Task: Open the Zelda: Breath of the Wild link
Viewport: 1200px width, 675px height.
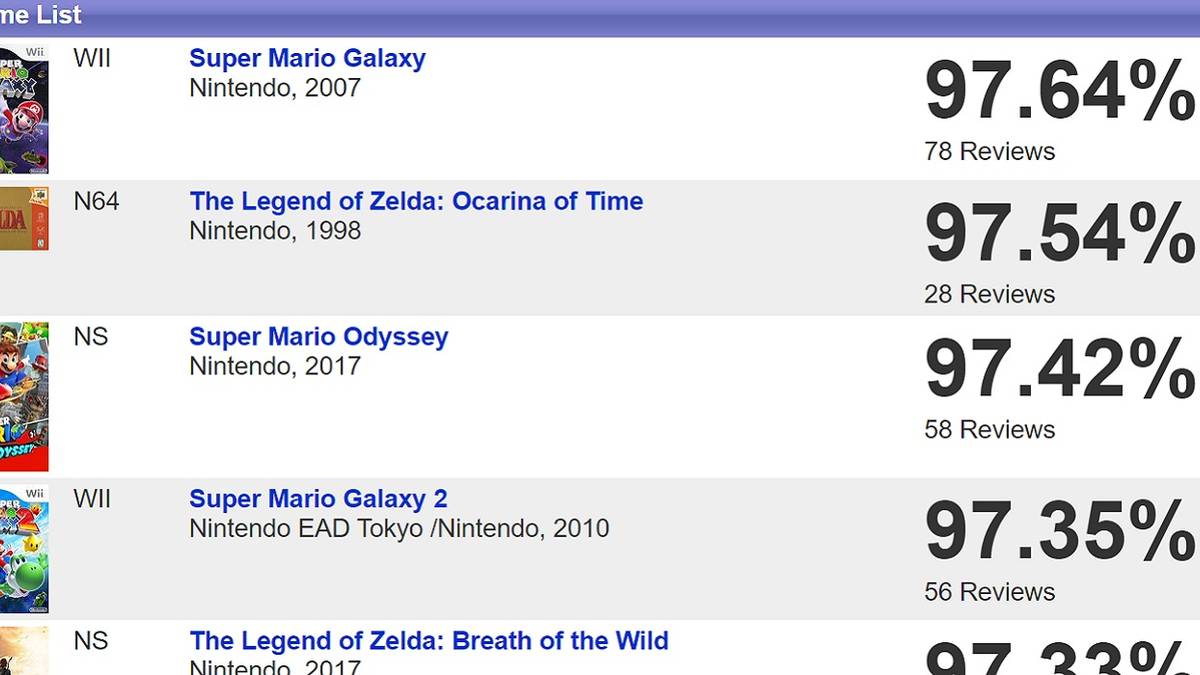Action: (429, 641)
